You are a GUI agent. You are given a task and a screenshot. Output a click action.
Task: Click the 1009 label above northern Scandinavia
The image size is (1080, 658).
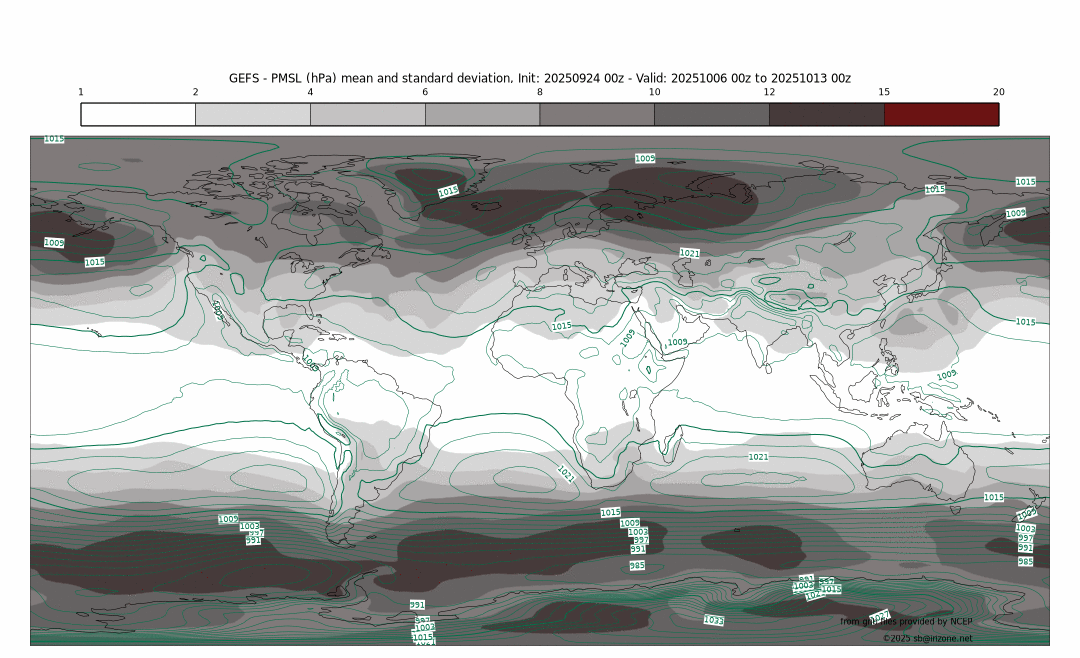[645, 158]
